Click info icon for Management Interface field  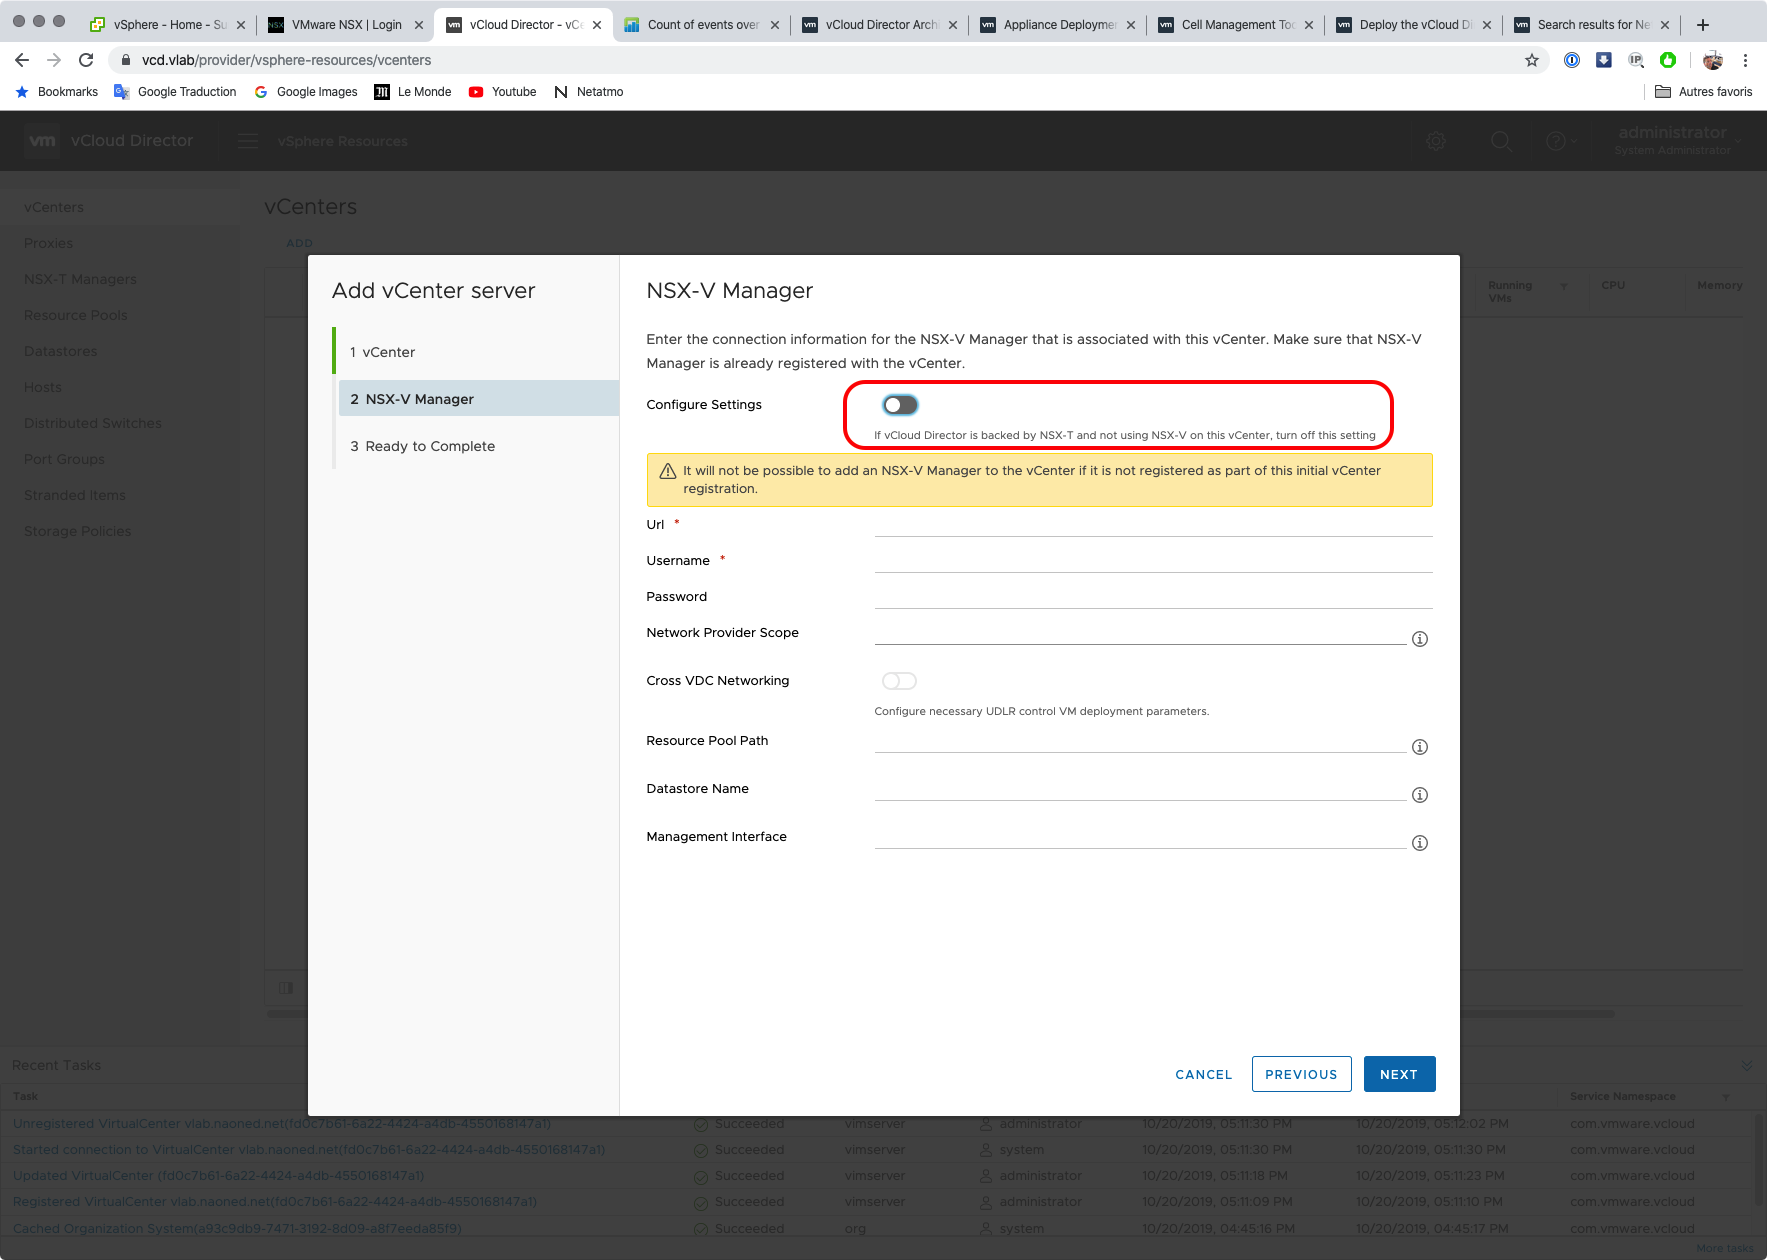click(1419, 843)
